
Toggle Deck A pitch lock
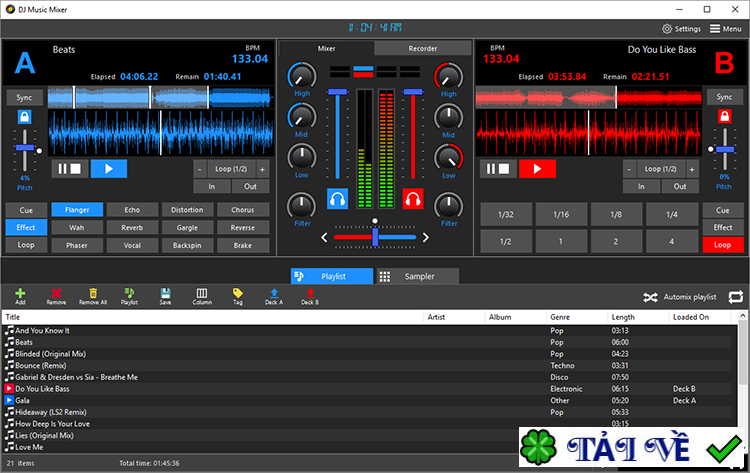click(24, 118)
